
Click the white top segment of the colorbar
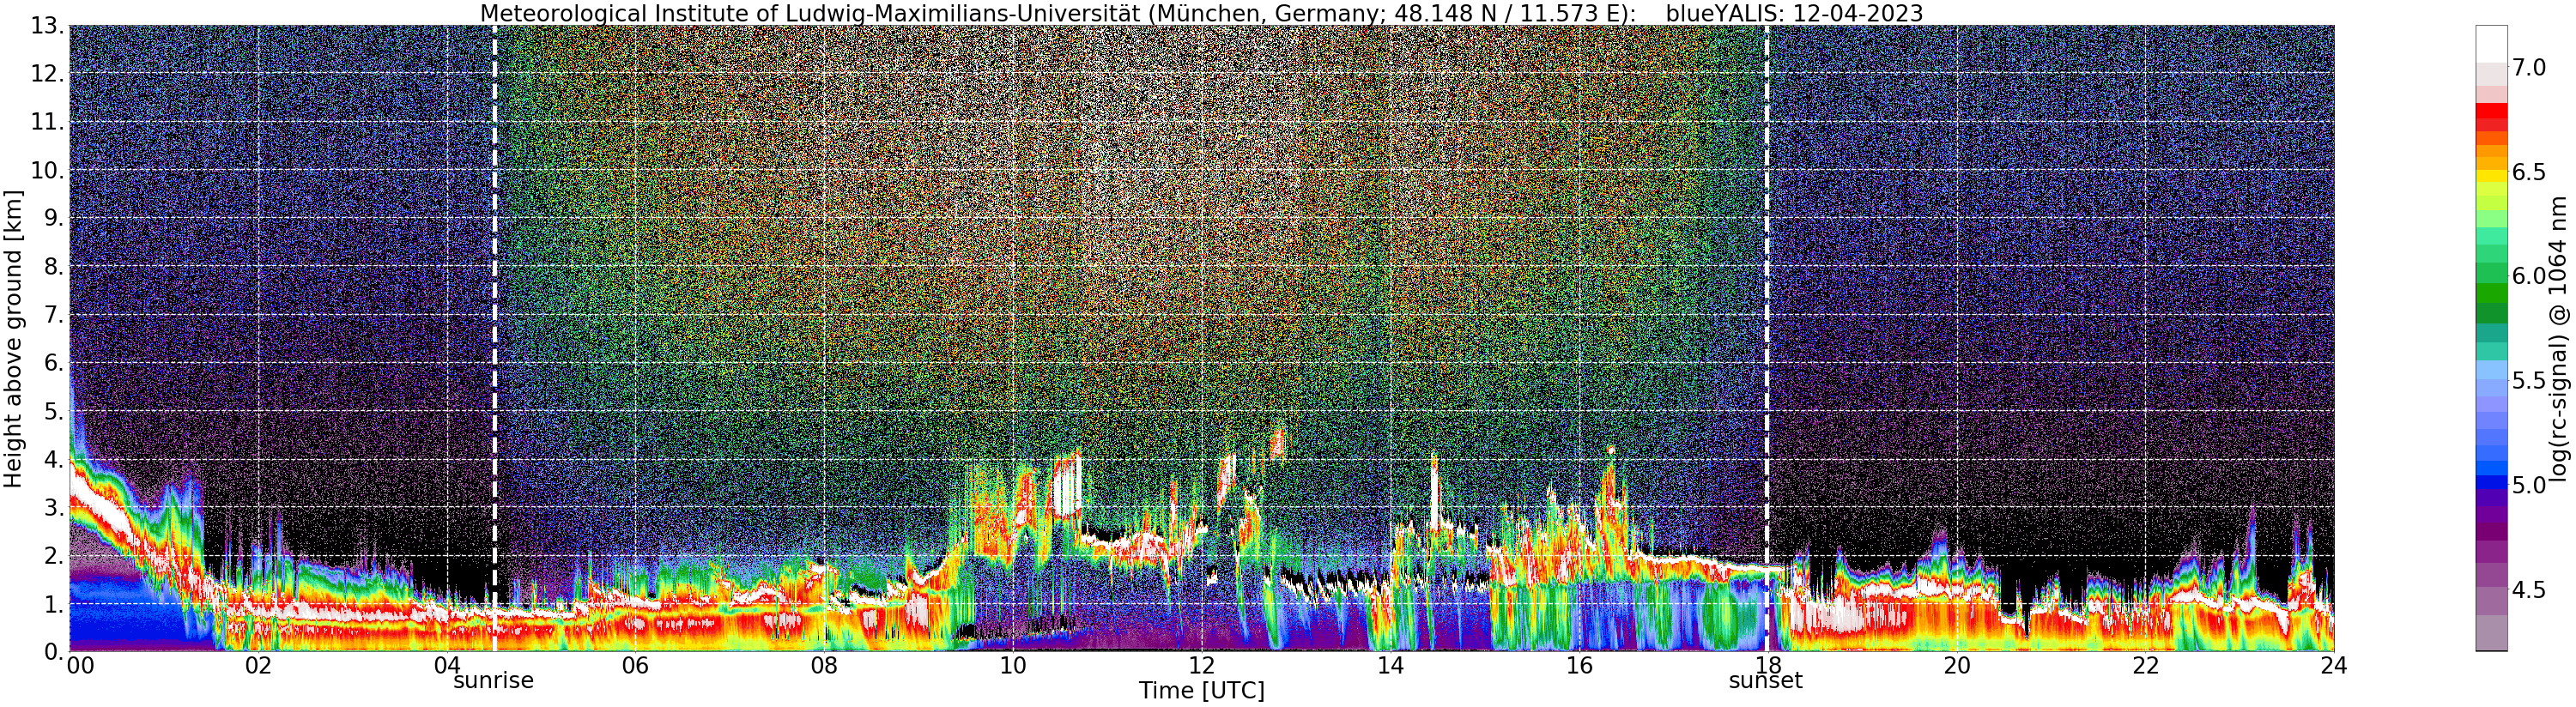[x=2491, y=44]
